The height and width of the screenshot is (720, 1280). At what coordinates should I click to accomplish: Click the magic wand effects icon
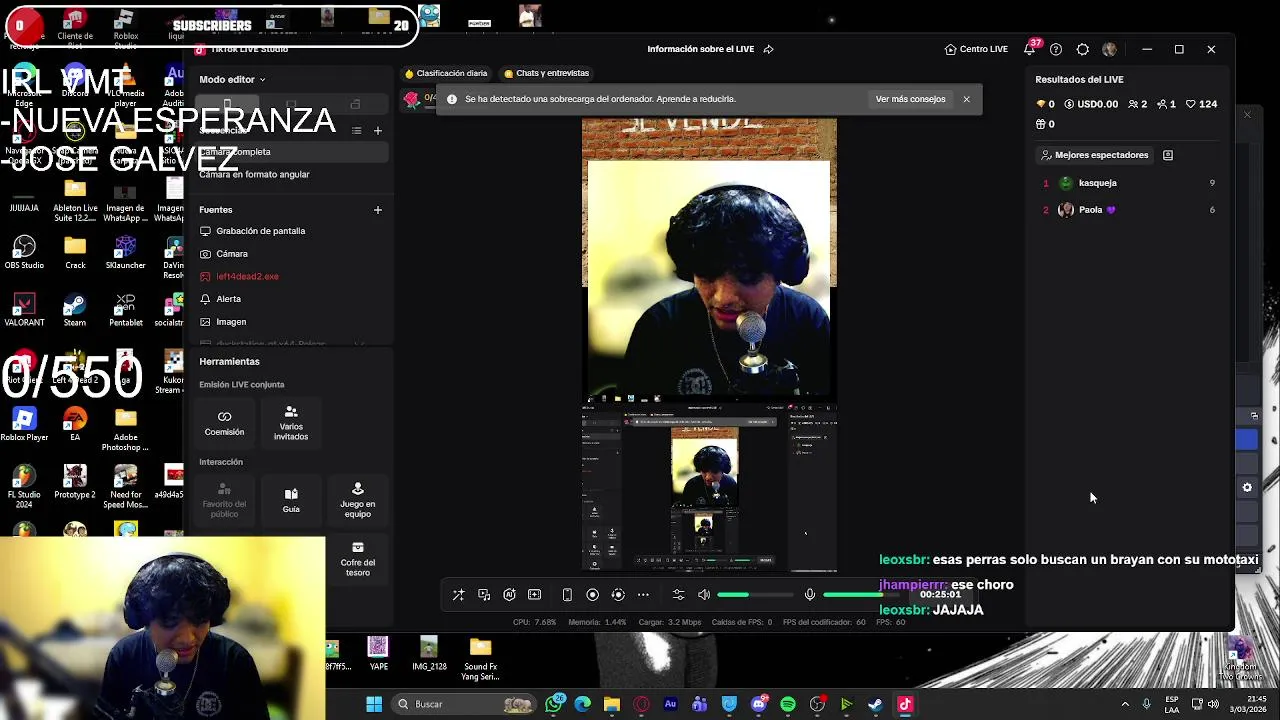[458, 595]
